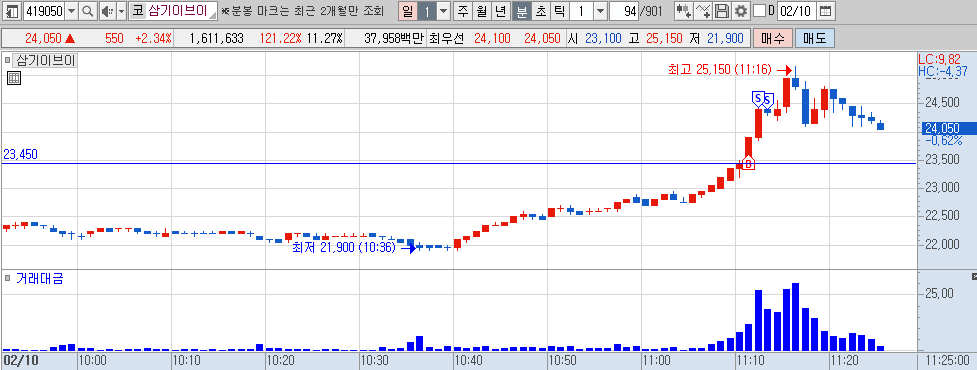This screenshot has height=370, width=977.
Task: Select 월 monthly chart period
Action: pos(481,11)
